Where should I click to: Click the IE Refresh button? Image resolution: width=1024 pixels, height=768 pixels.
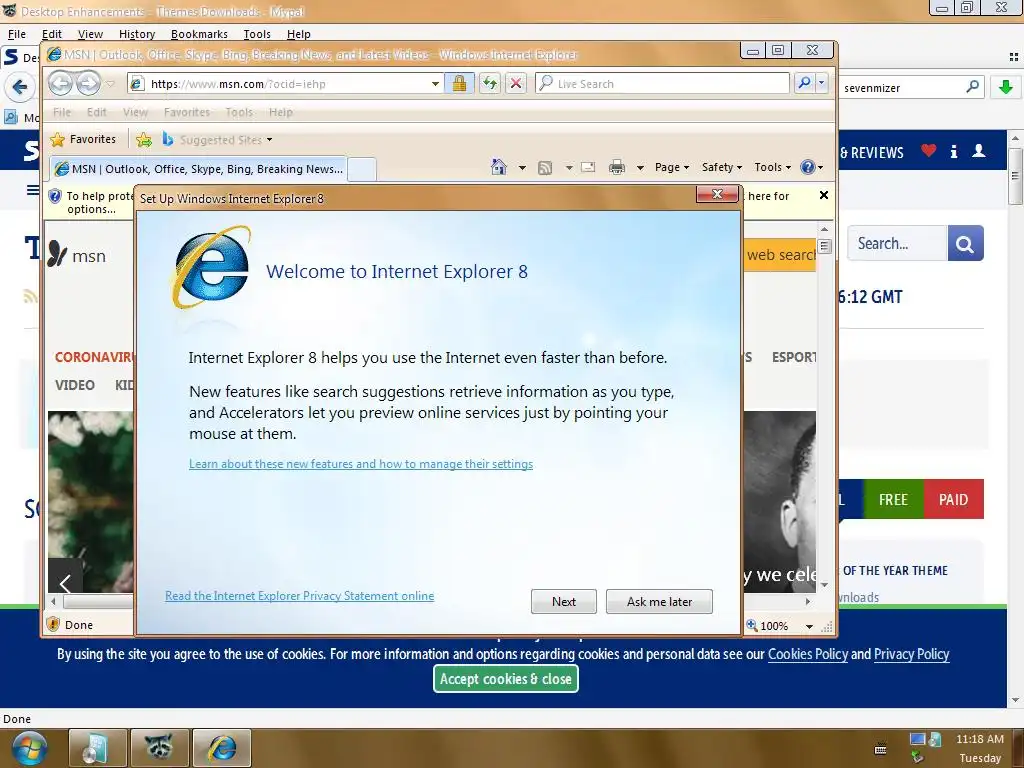tap(489, 84)
